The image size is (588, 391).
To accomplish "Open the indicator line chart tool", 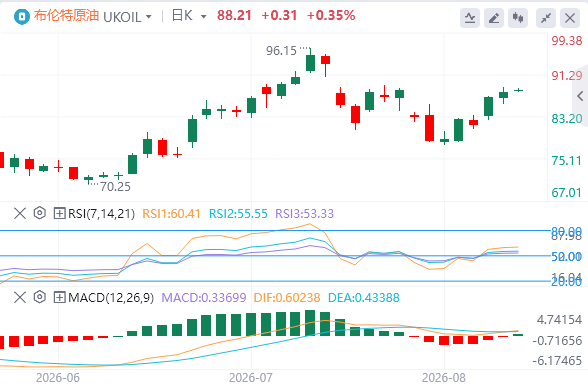I will point(470,18).
